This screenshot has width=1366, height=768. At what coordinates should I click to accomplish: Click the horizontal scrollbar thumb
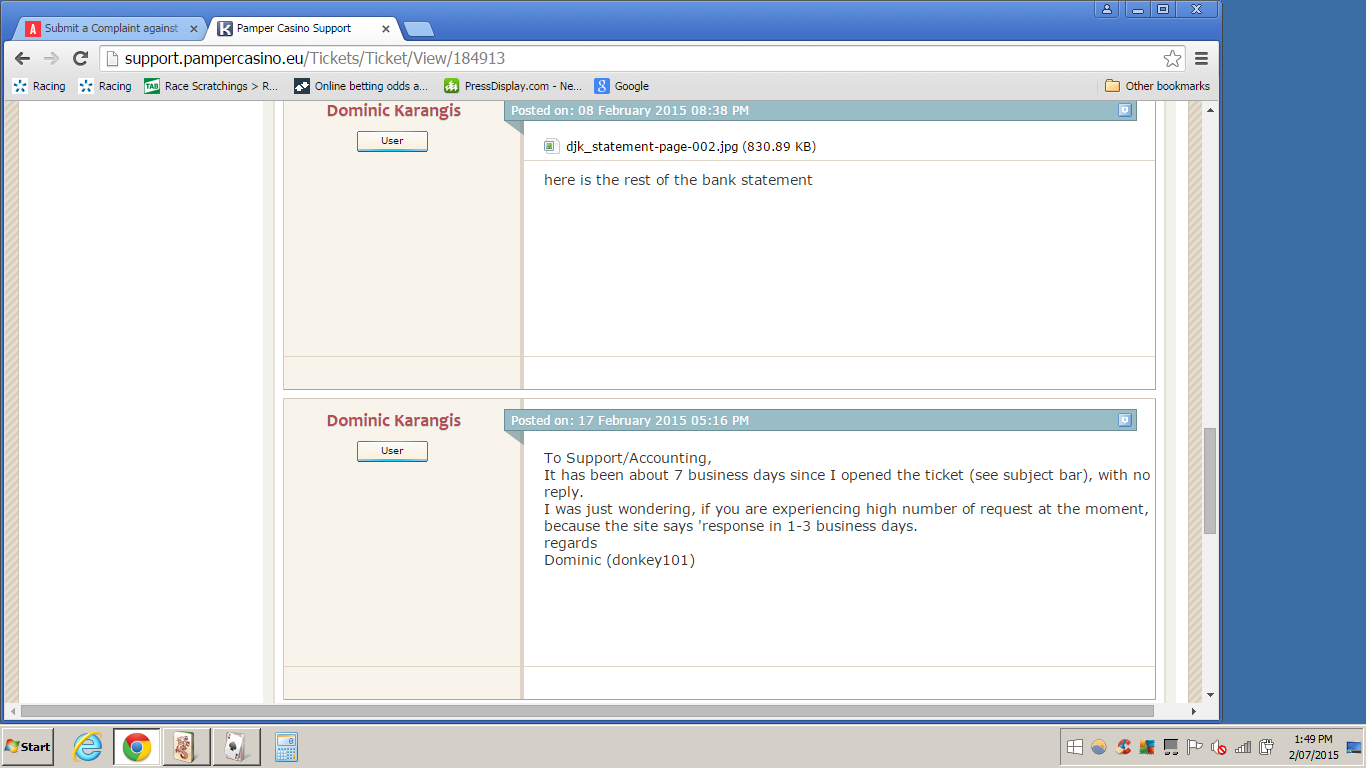pos(587,711)
